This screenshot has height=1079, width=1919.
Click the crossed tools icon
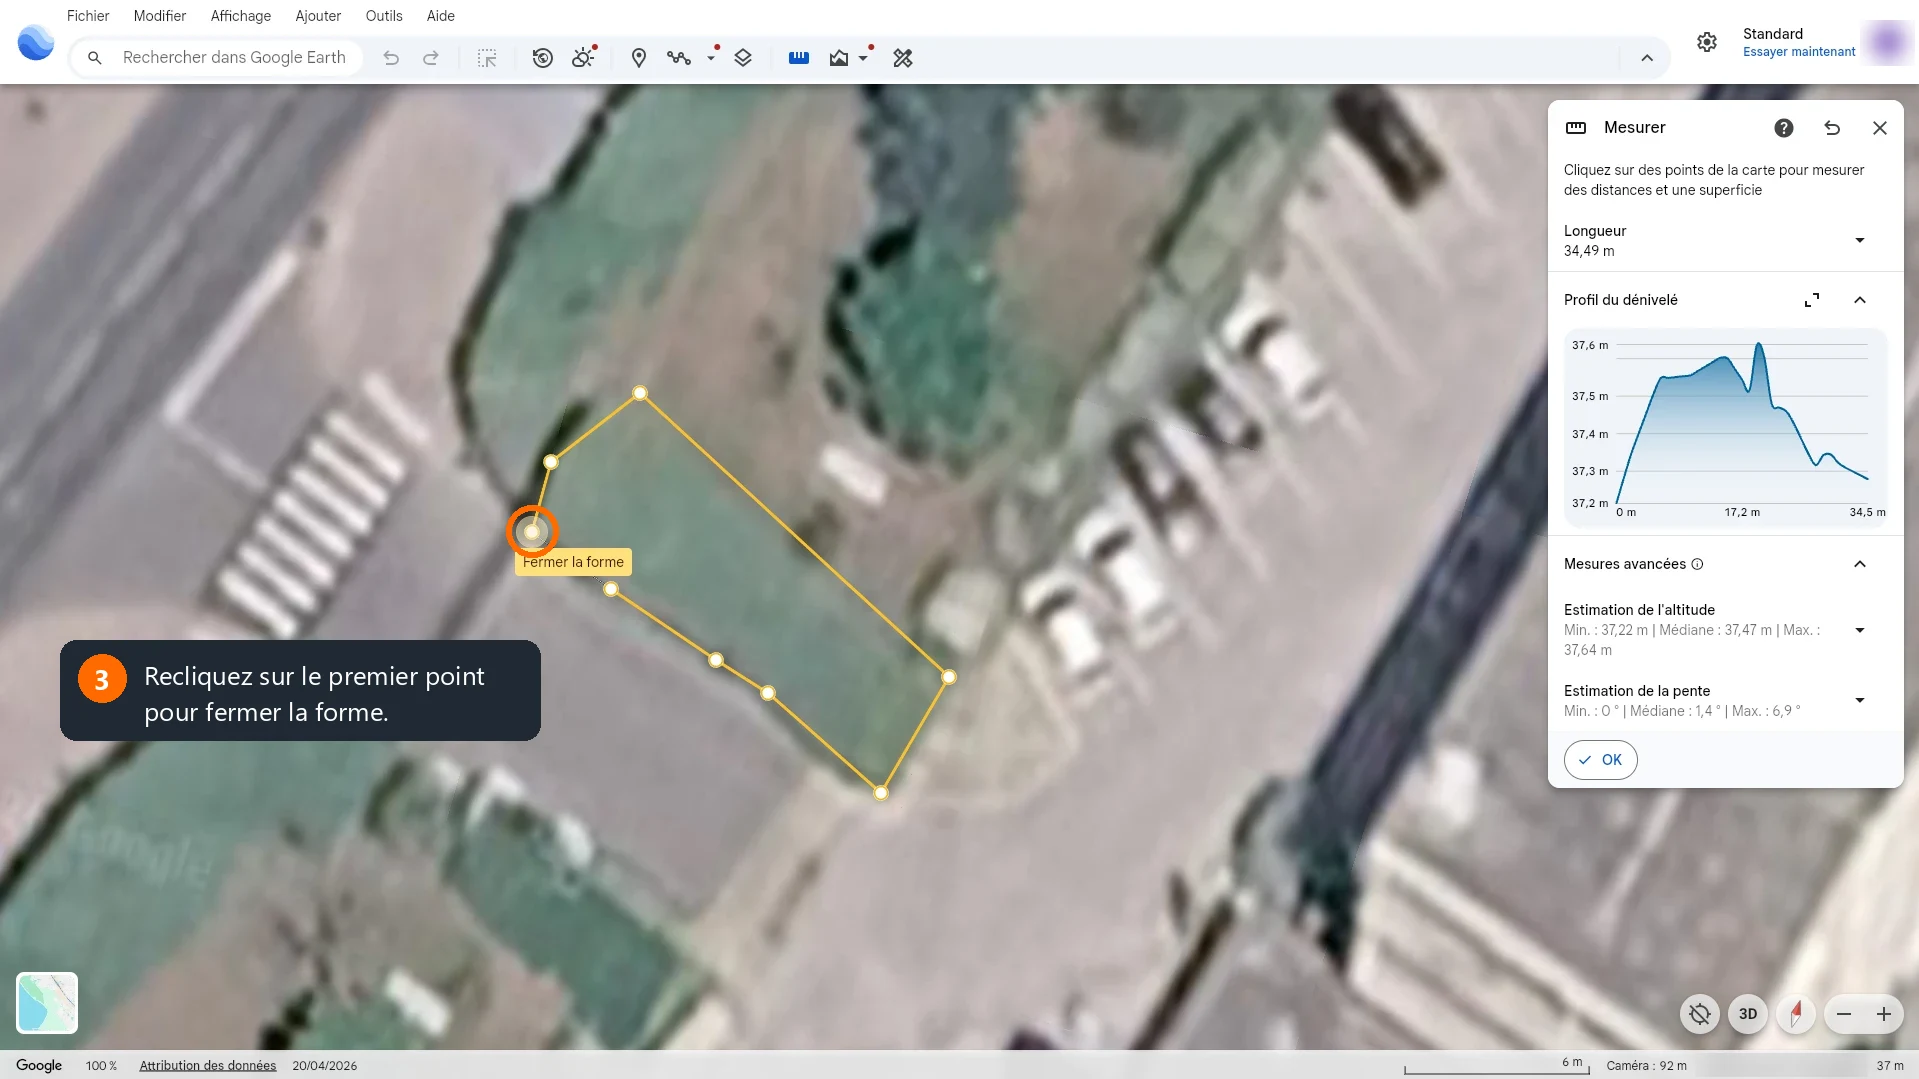(903, 58)
